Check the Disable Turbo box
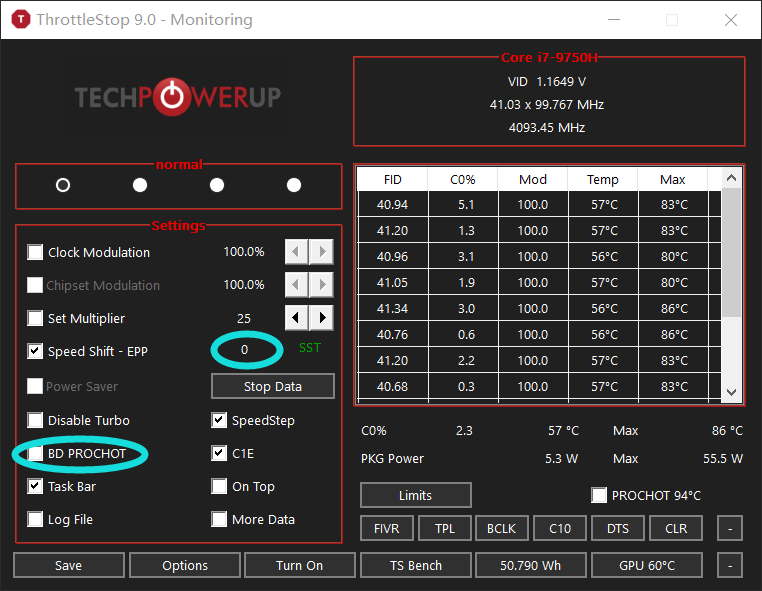Viewport: 762px width, 591px height. (35, 420)
